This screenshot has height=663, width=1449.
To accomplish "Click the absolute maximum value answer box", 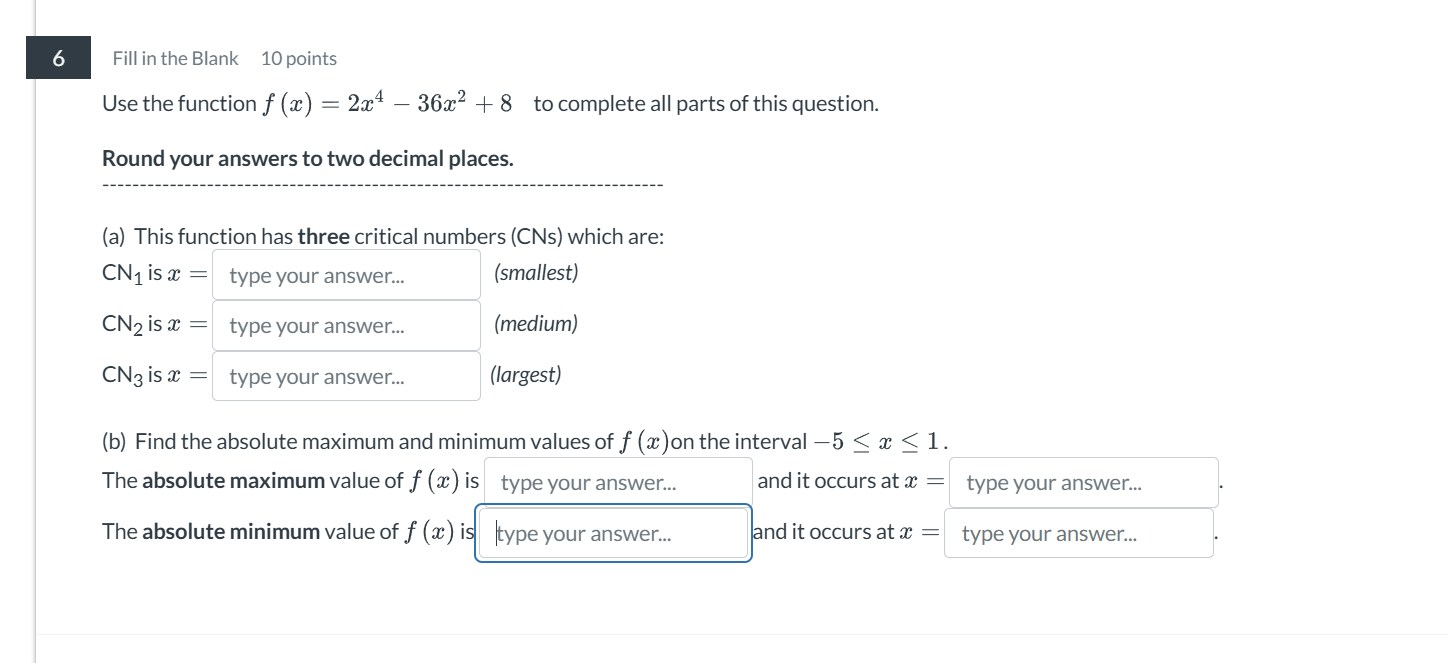I will 617,482.
